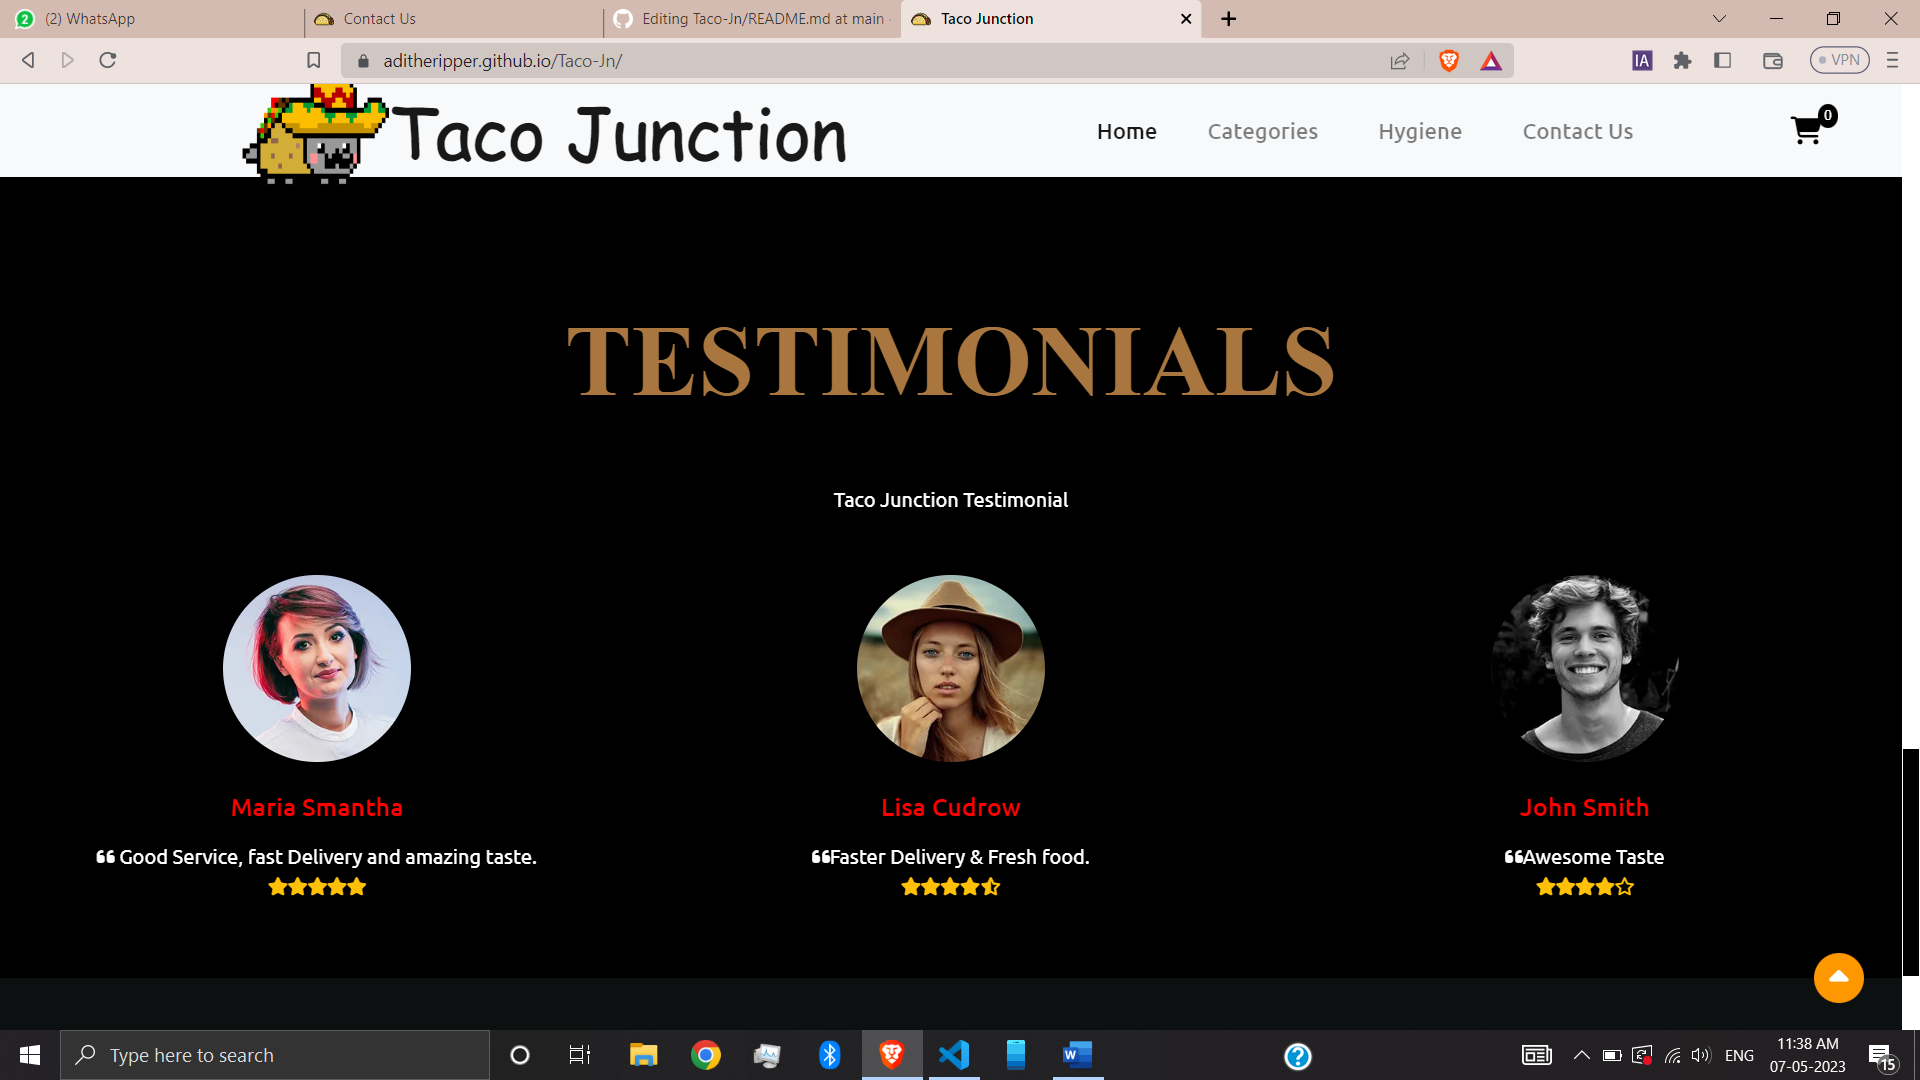Click the share page icon in the address bar
Viewport: 1920px width, 1080px height.
pyautogui.click(x=1400, y=60)
